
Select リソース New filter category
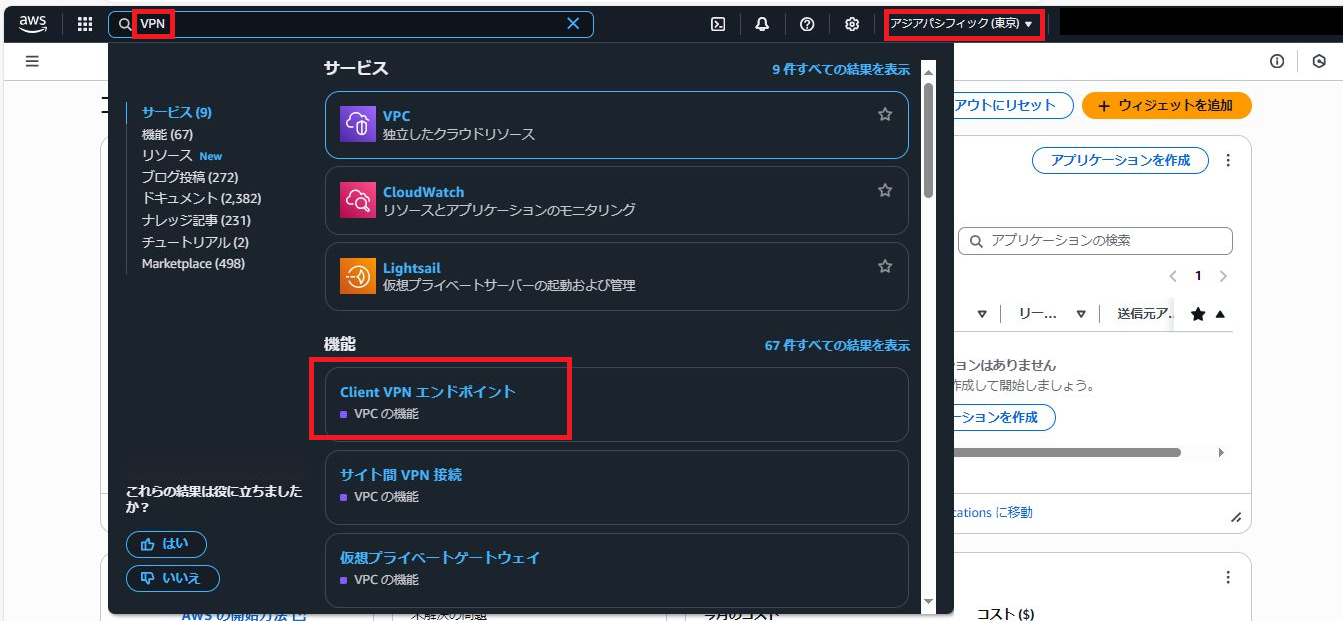coord(182,156)
